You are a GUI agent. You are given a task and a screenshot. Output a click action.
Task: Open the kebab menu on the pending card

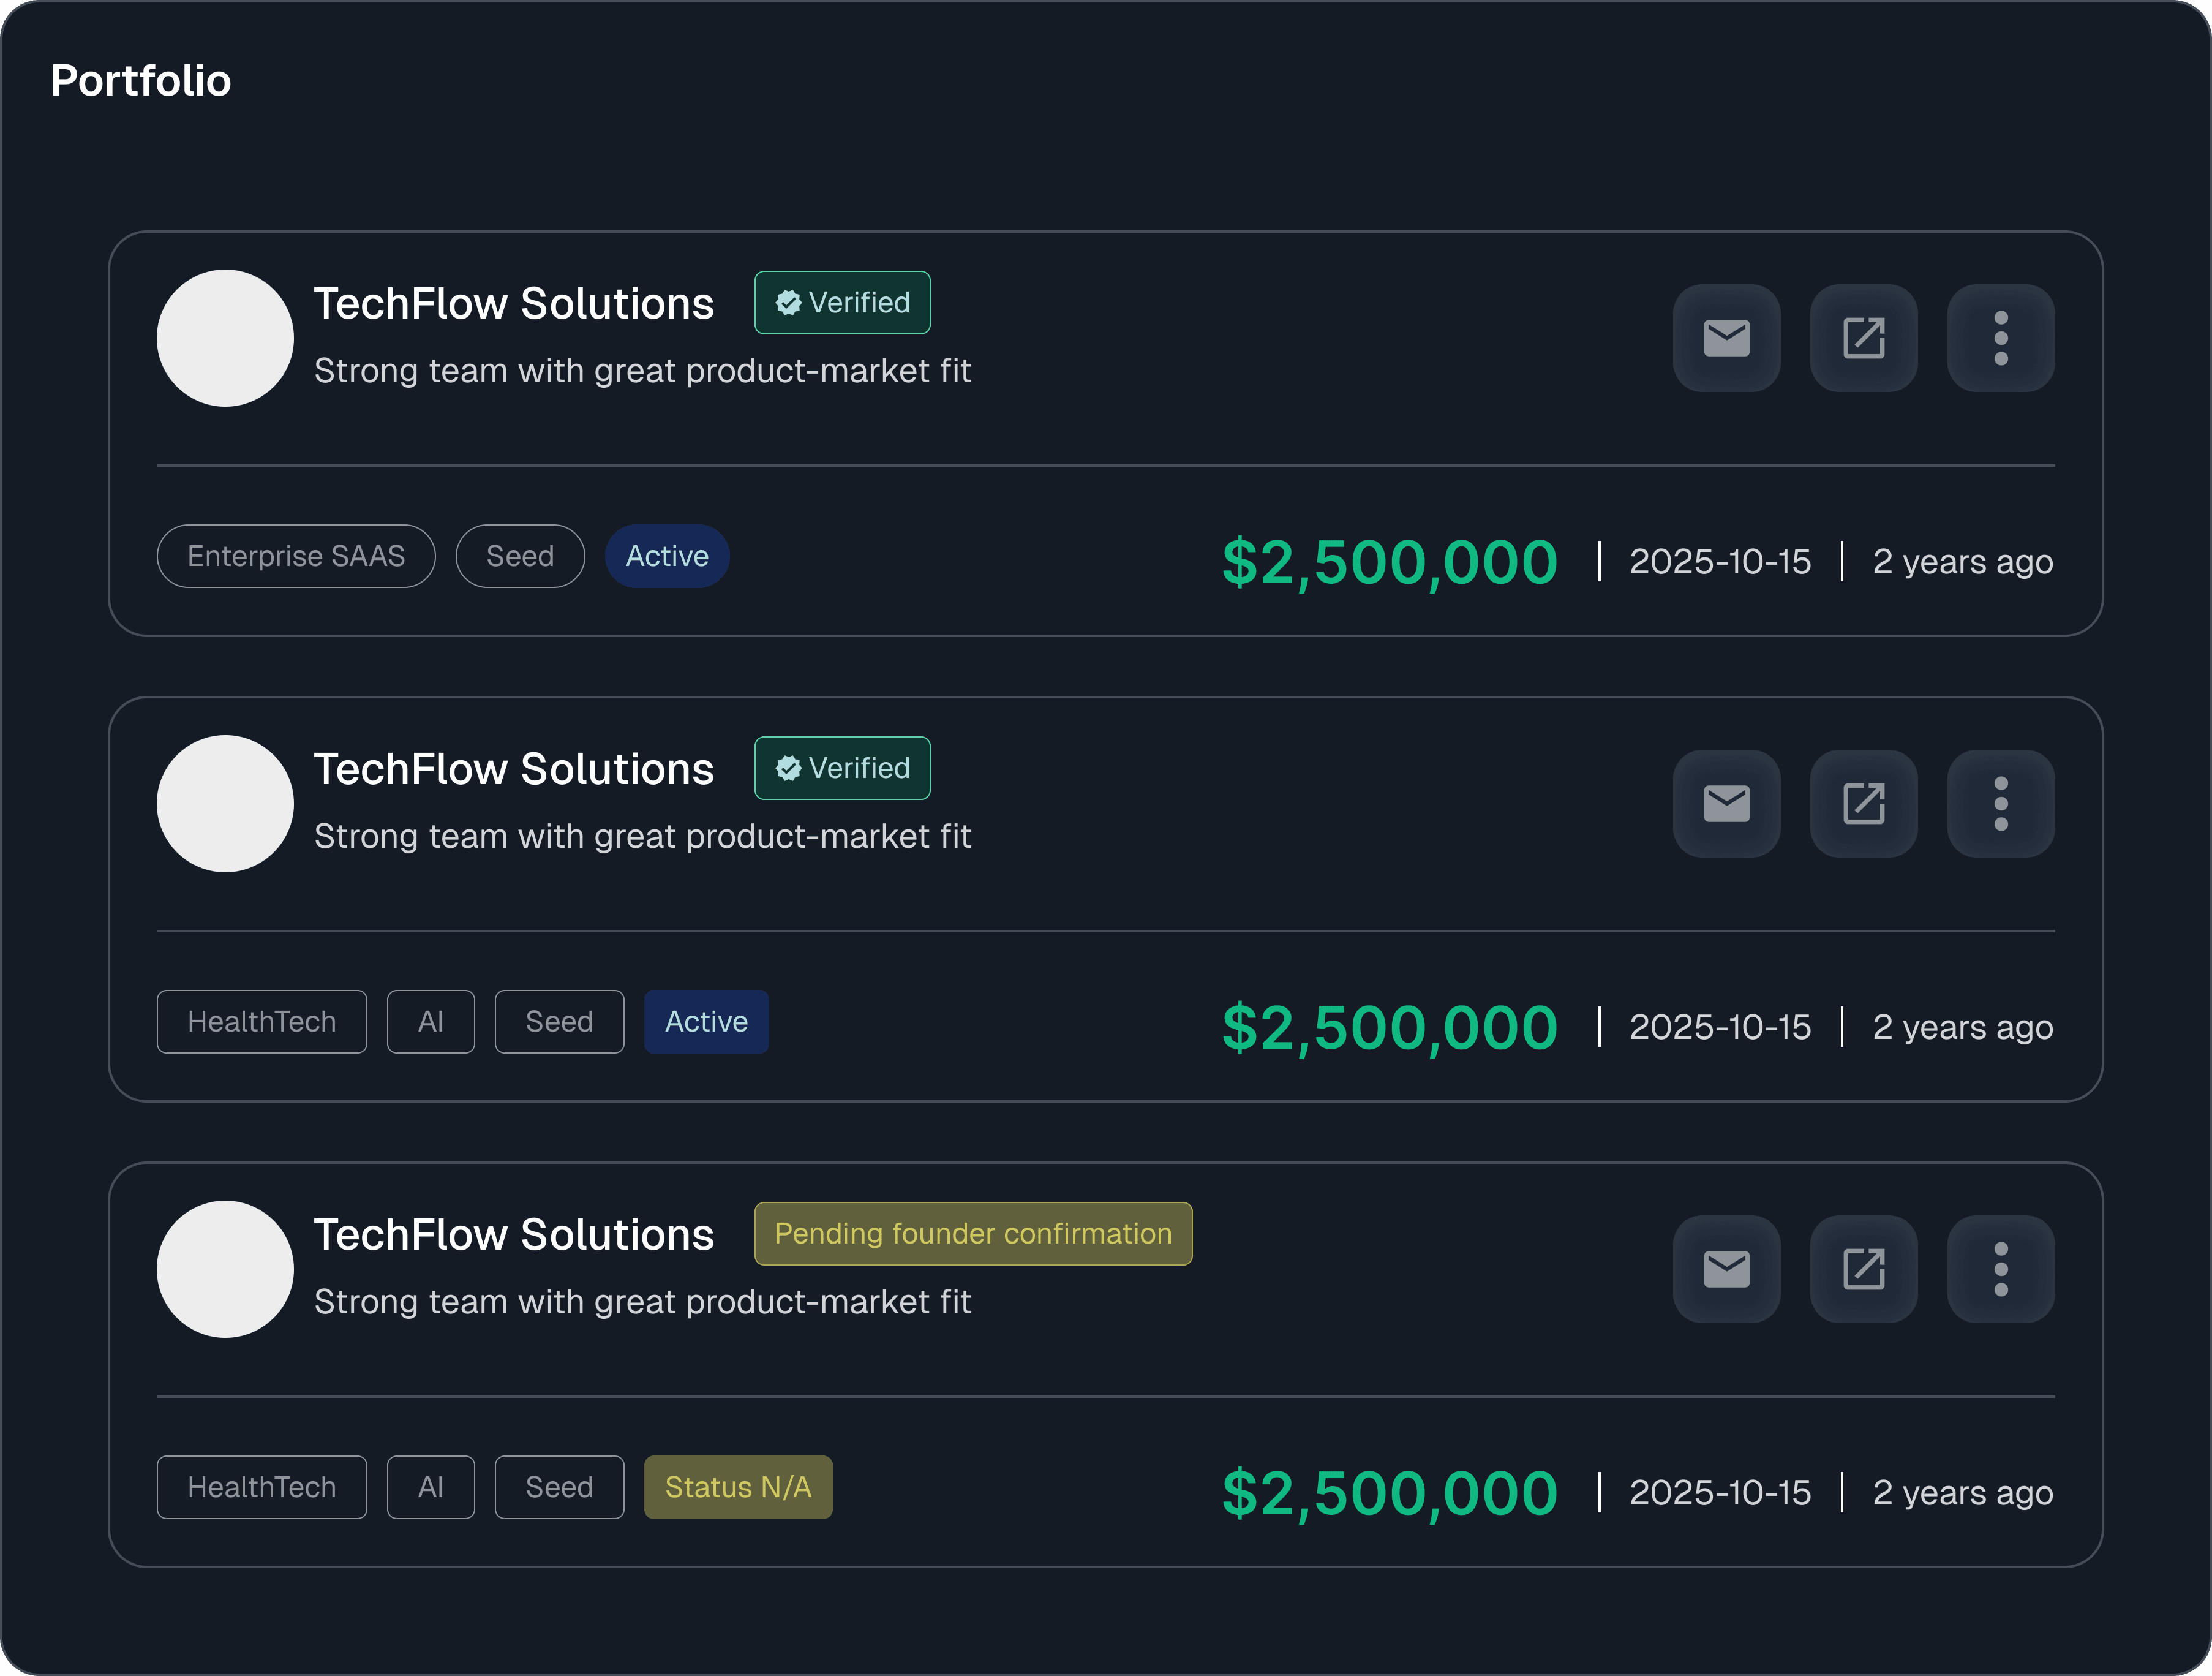click(x=2000, y=1269)
